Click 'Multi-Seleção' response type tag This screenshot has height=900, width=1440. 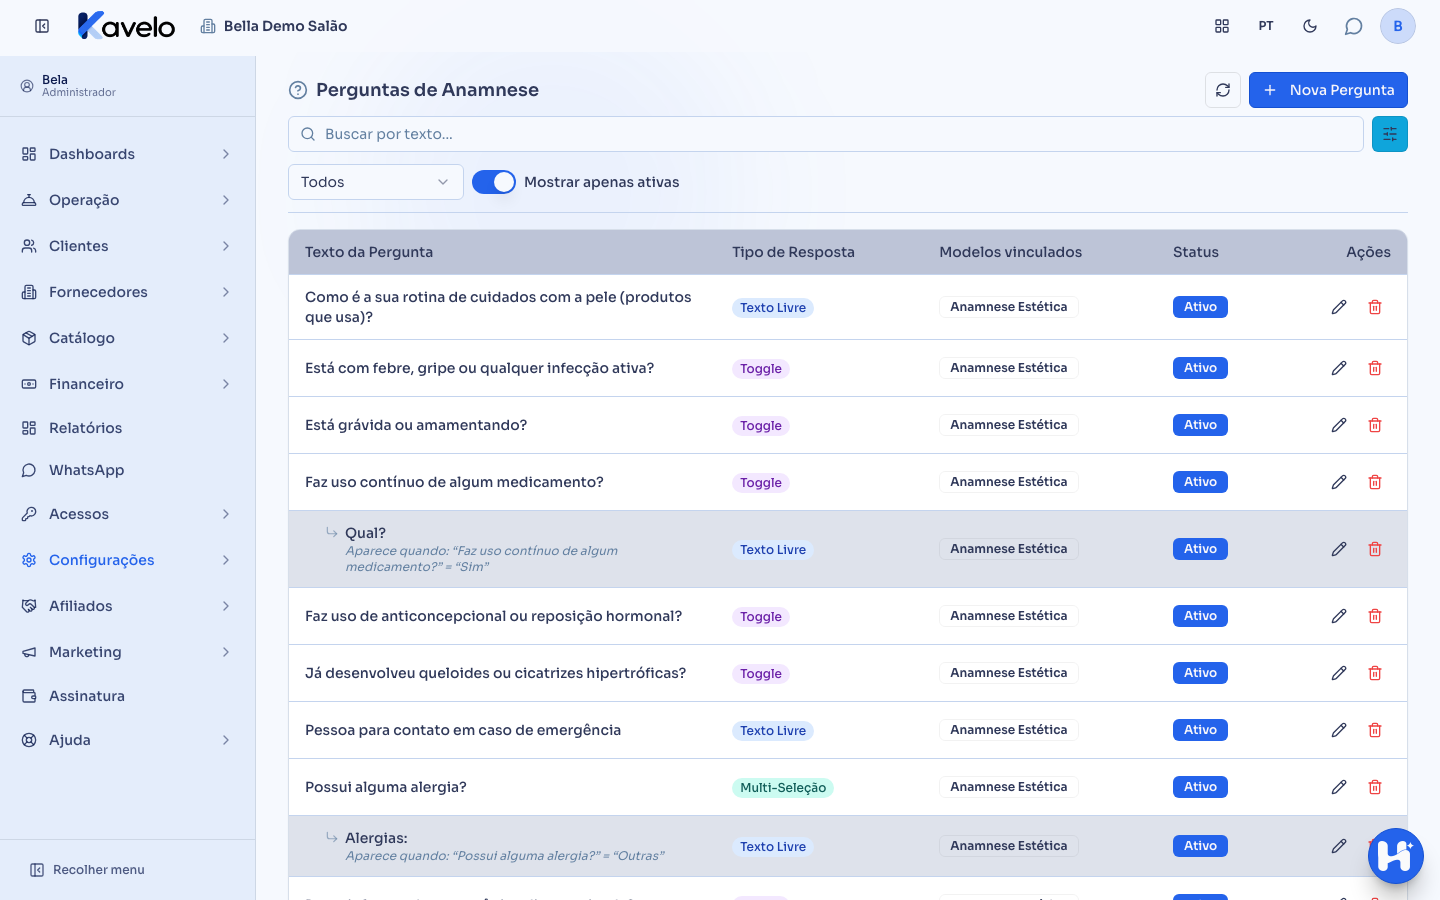click(783, 788)
